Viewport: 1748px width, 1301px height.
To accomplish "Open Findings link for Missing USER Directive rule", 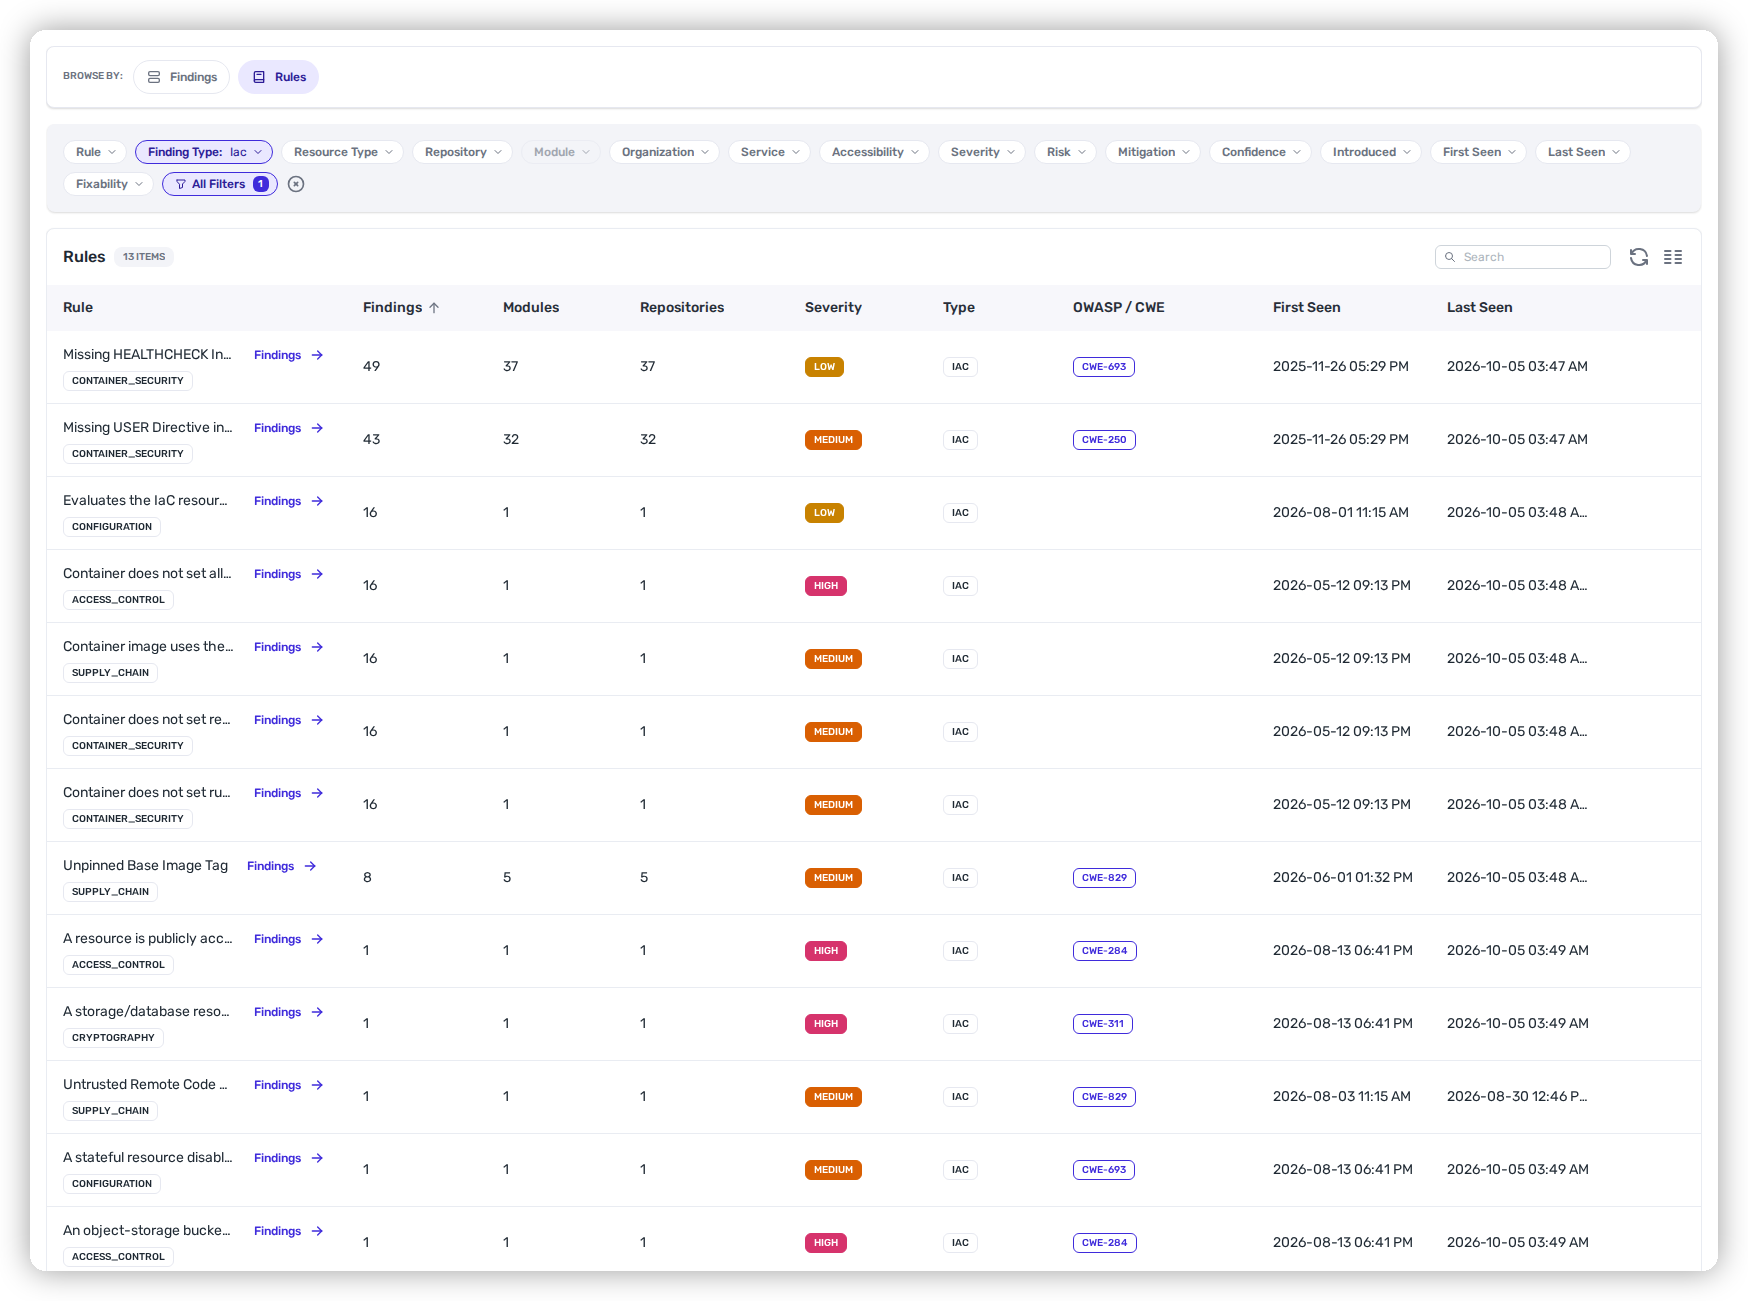I will coord(288,428).
